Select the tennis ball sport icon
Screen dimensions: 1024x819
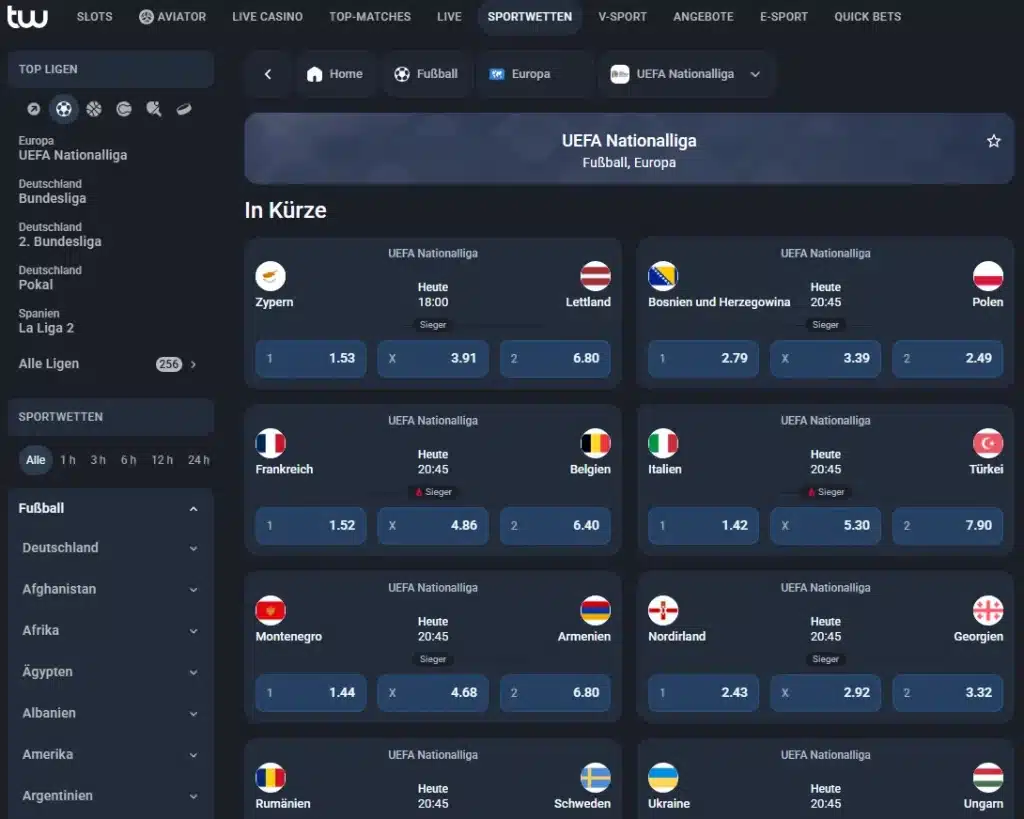pyautogui.click(x=123, y=109)
